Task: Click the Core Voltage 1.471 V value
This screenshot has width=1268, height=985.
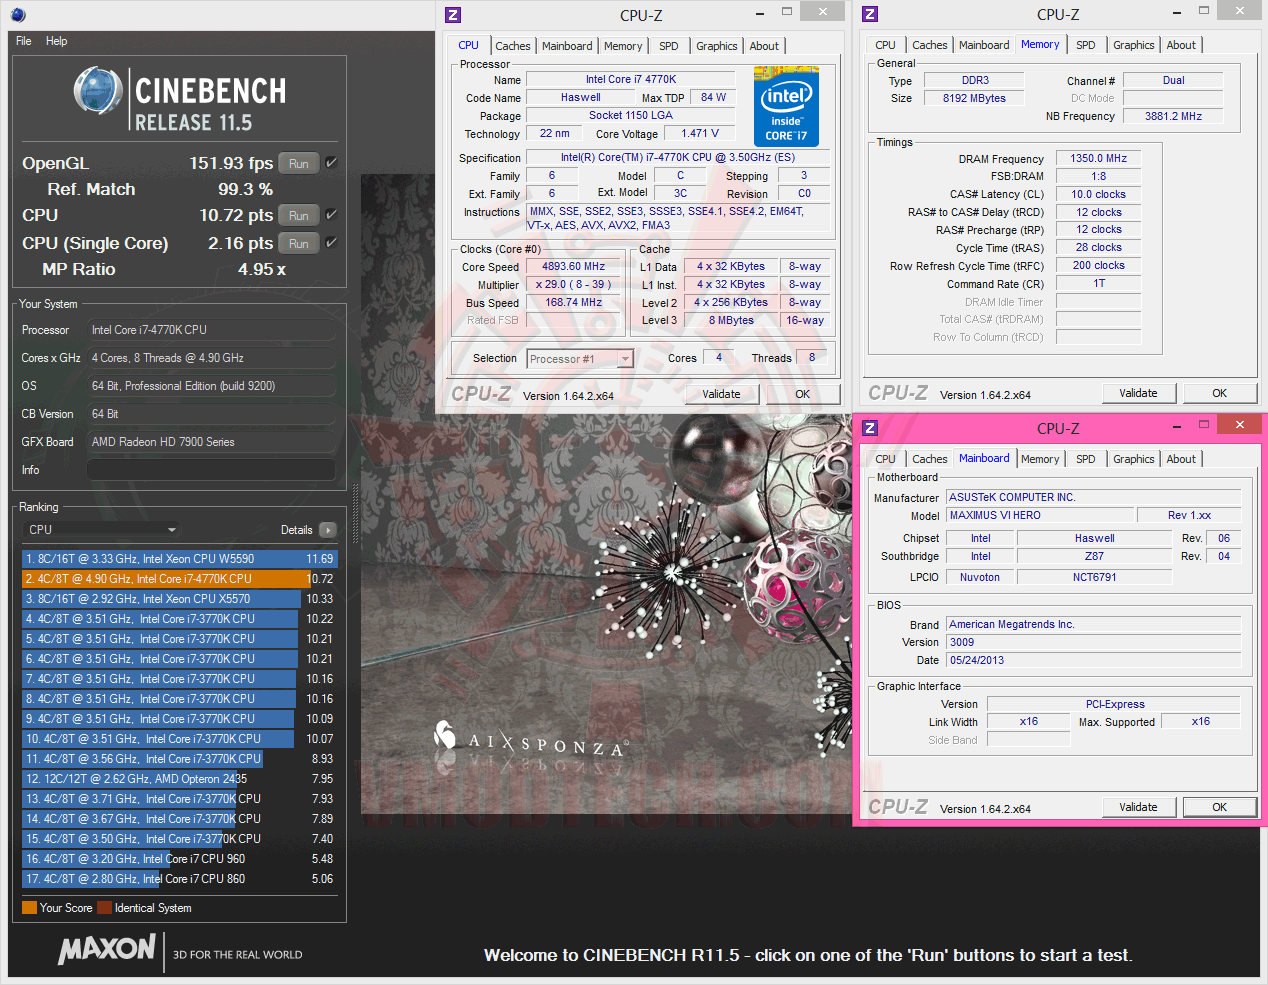Action: (700, 133)
